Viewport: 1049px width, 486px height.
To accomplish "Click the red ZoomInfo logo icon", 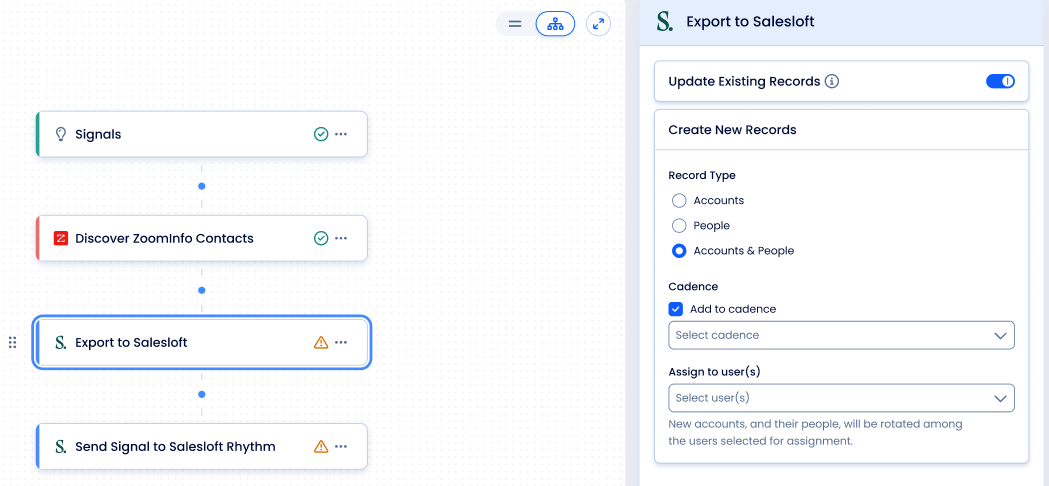I will click(x=61, y=238).
